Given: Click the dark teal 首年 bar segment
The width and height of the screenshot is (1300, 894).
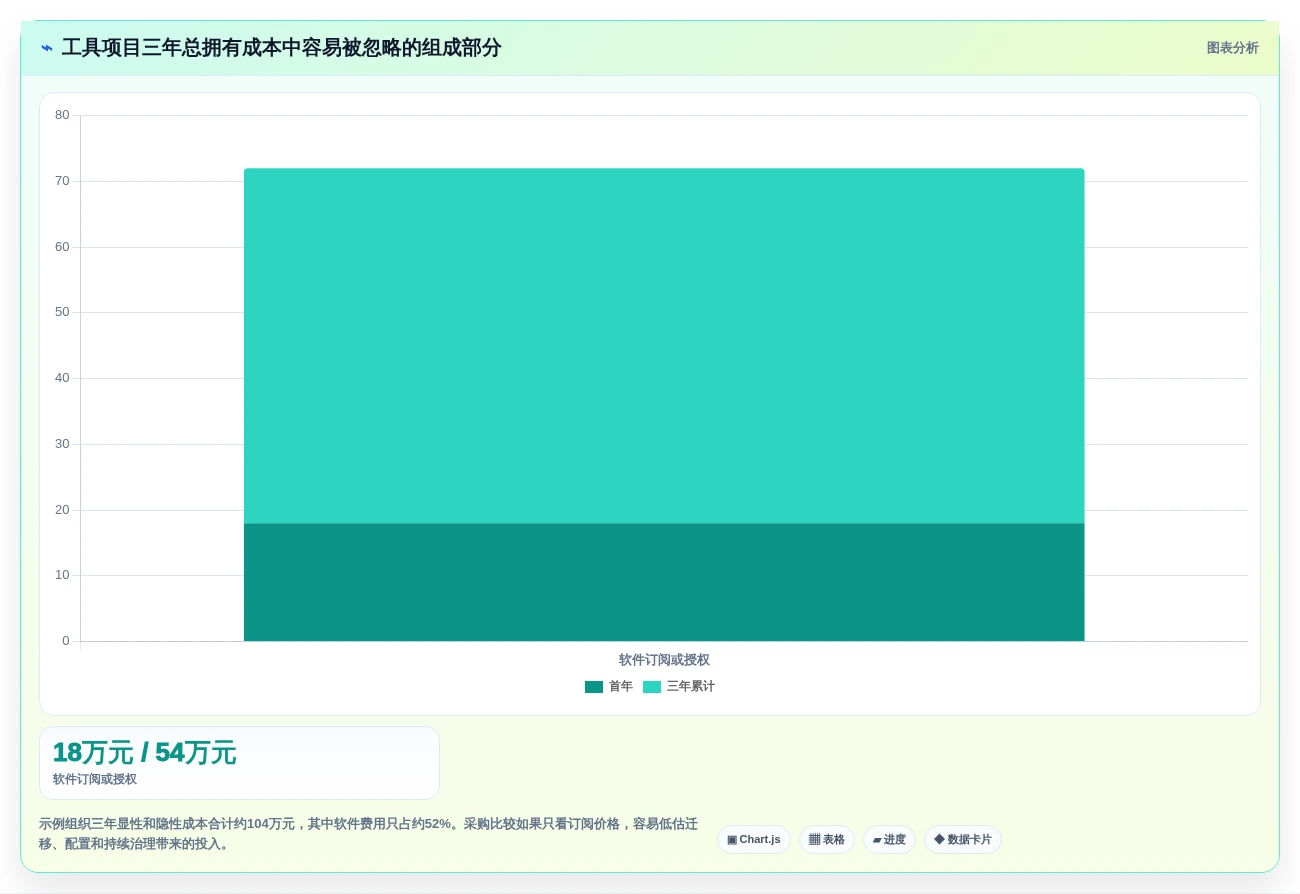Looking at the screenshot, I should pos(664,582).
